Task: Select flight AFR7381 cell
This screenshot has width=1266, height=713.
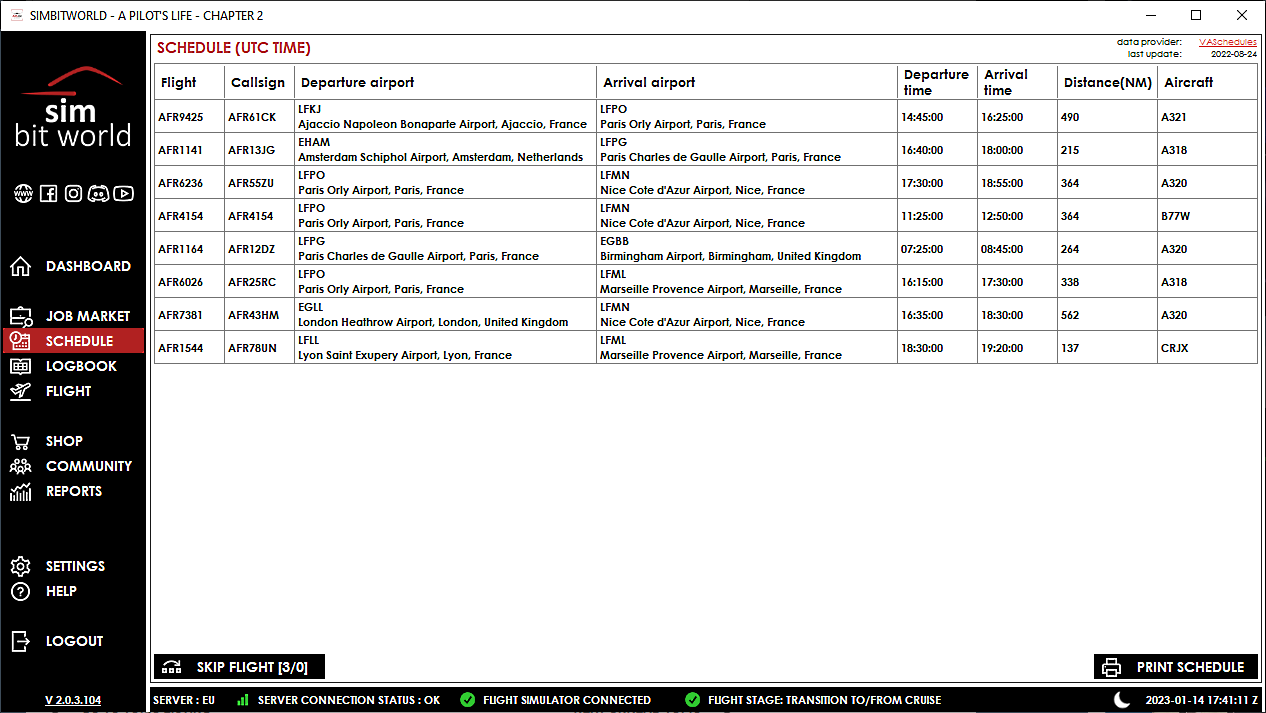Action: click(189, 315)
